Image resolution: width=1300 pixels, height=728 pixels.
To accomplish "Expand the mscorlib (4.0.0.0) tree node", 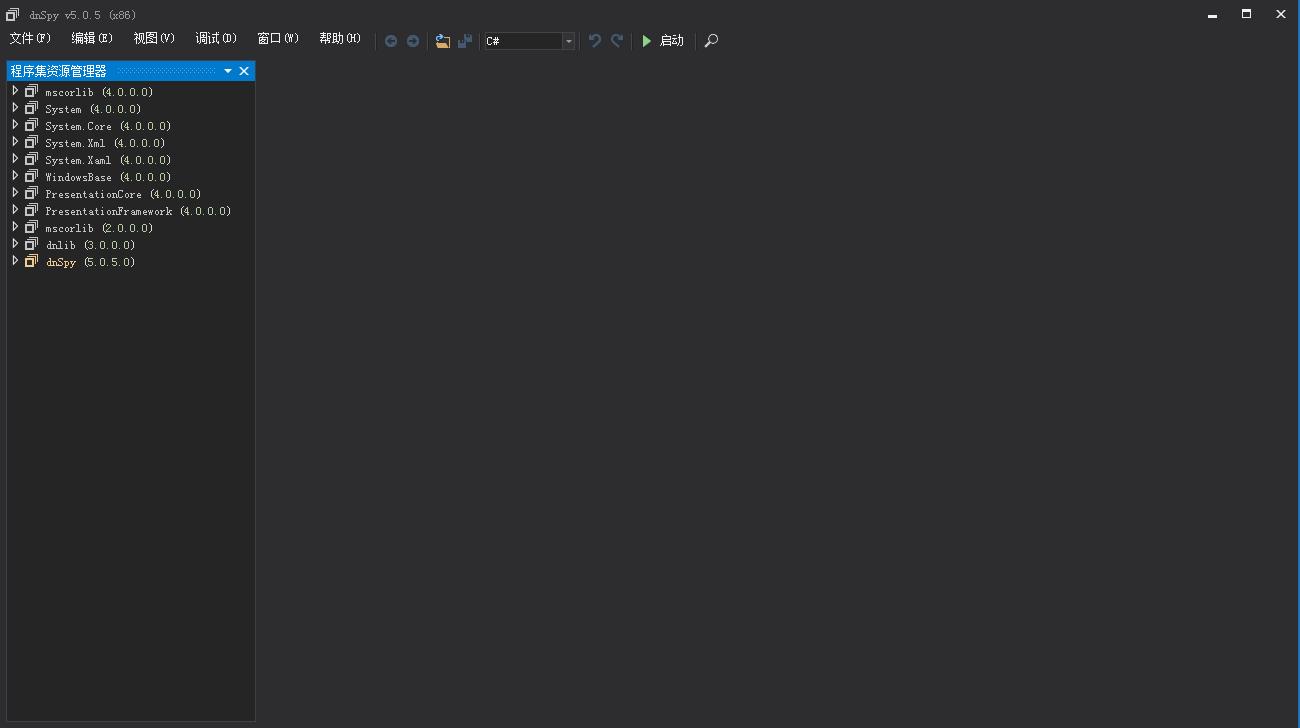I will [15, 91].
